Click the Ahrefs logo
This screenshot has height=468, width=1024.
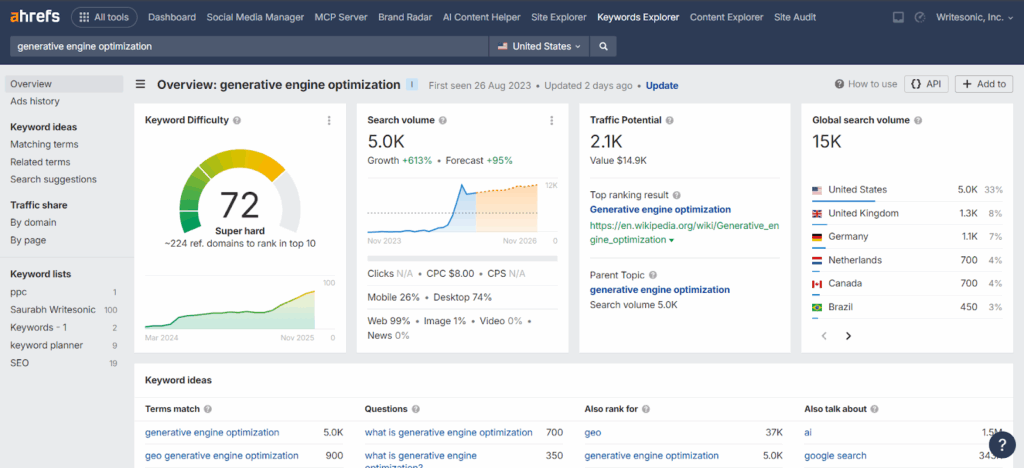(34, 17)
